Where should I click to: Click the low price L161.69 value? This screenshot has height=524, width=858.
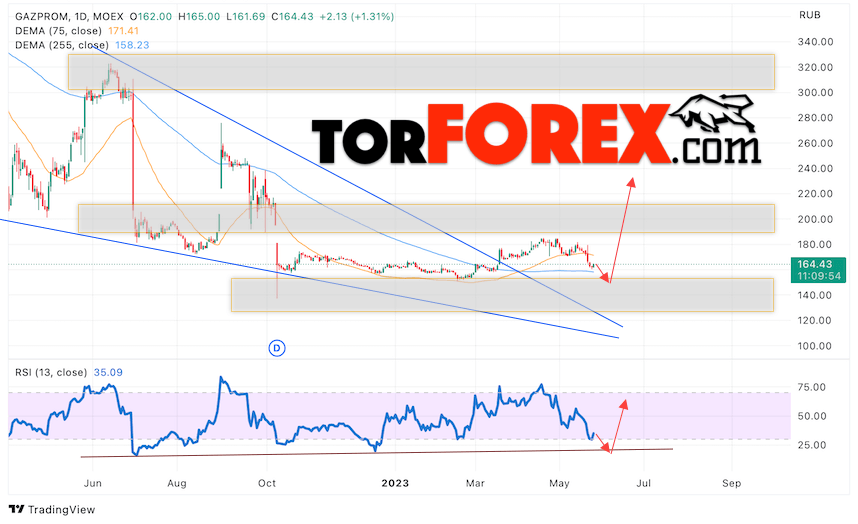click(x=246, y=16)
